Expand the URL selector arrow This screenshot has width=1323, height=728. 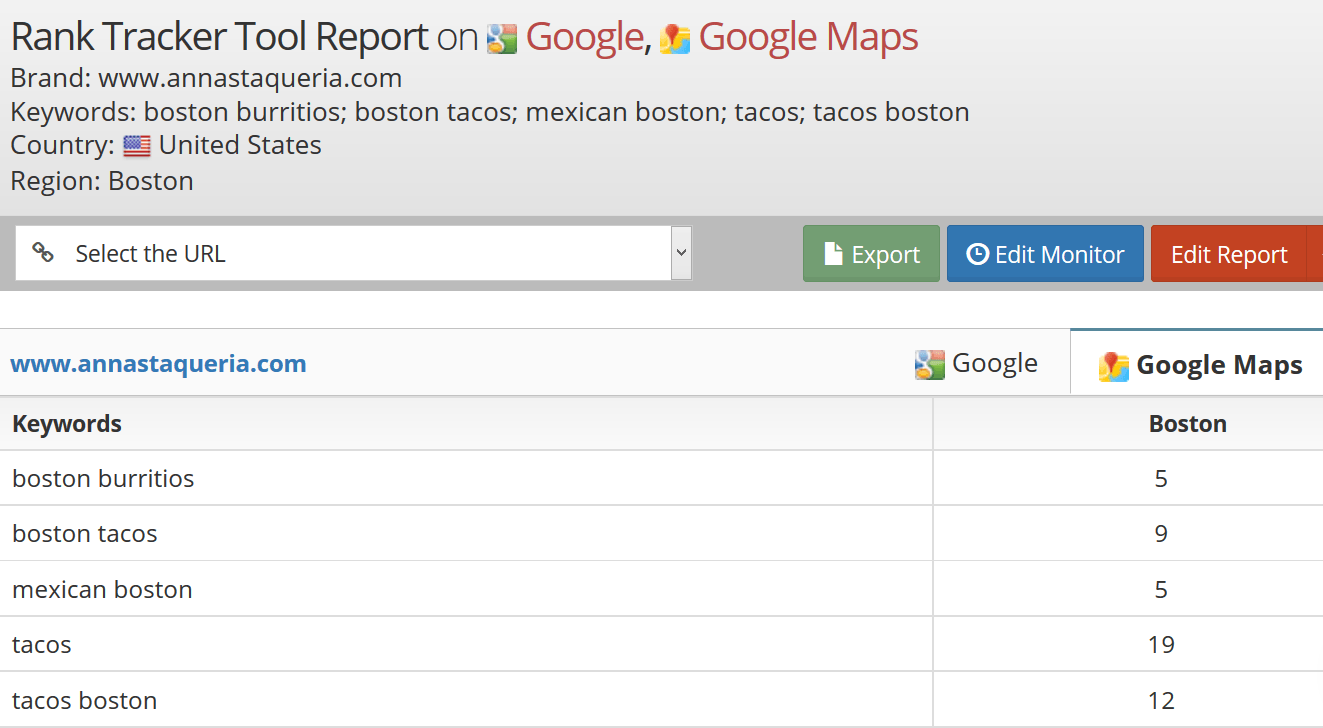pyautogui.click(x=681, y=253)
